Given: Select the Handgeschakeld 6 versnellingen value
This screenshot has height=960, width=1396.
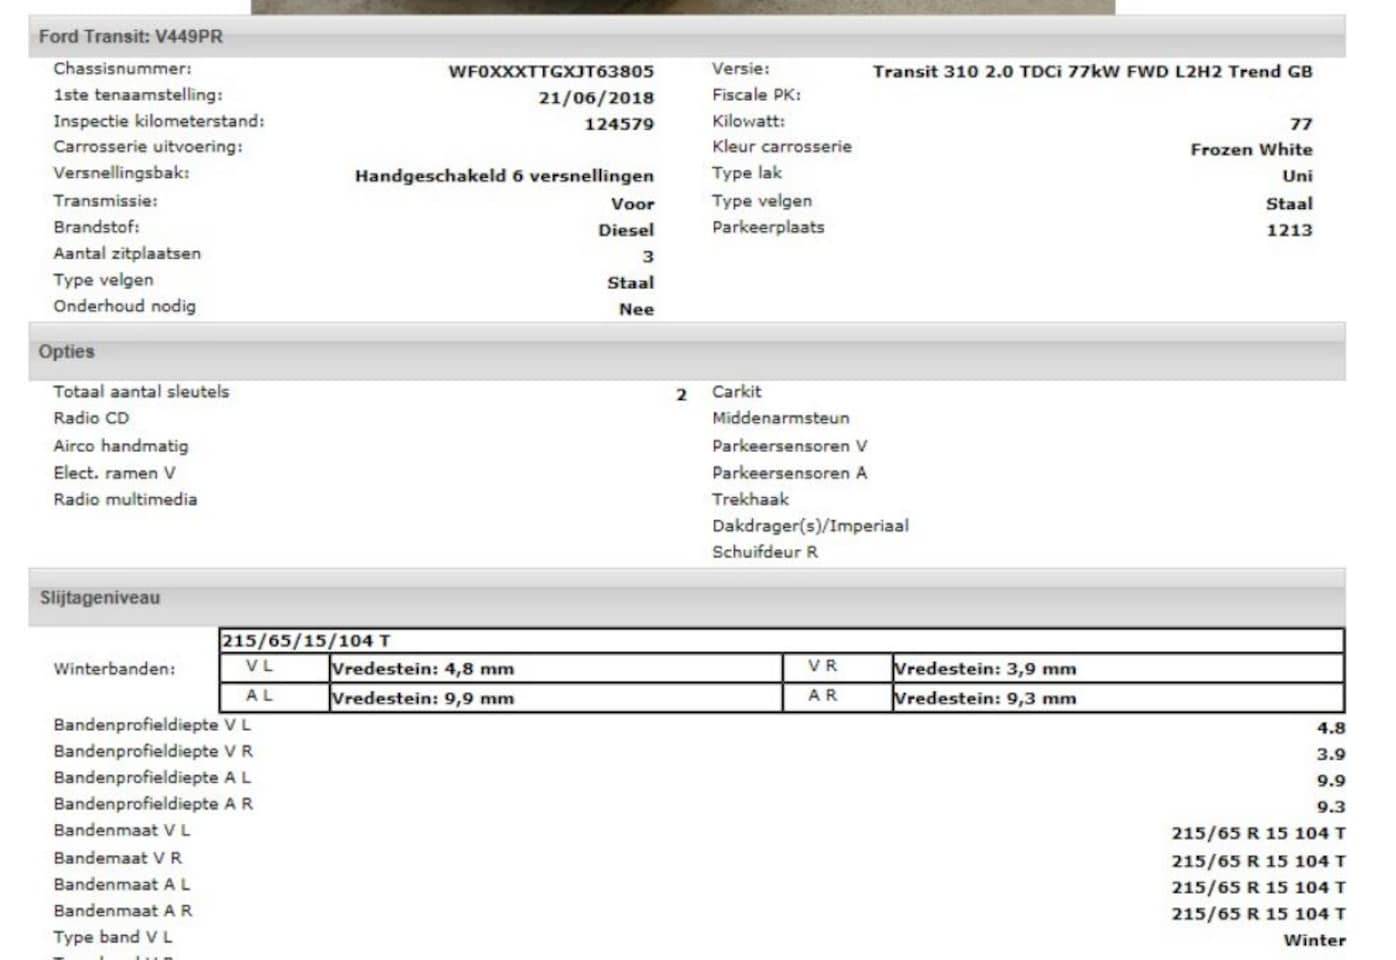Looking at the screenshot, I should click(x=504, y=176).
